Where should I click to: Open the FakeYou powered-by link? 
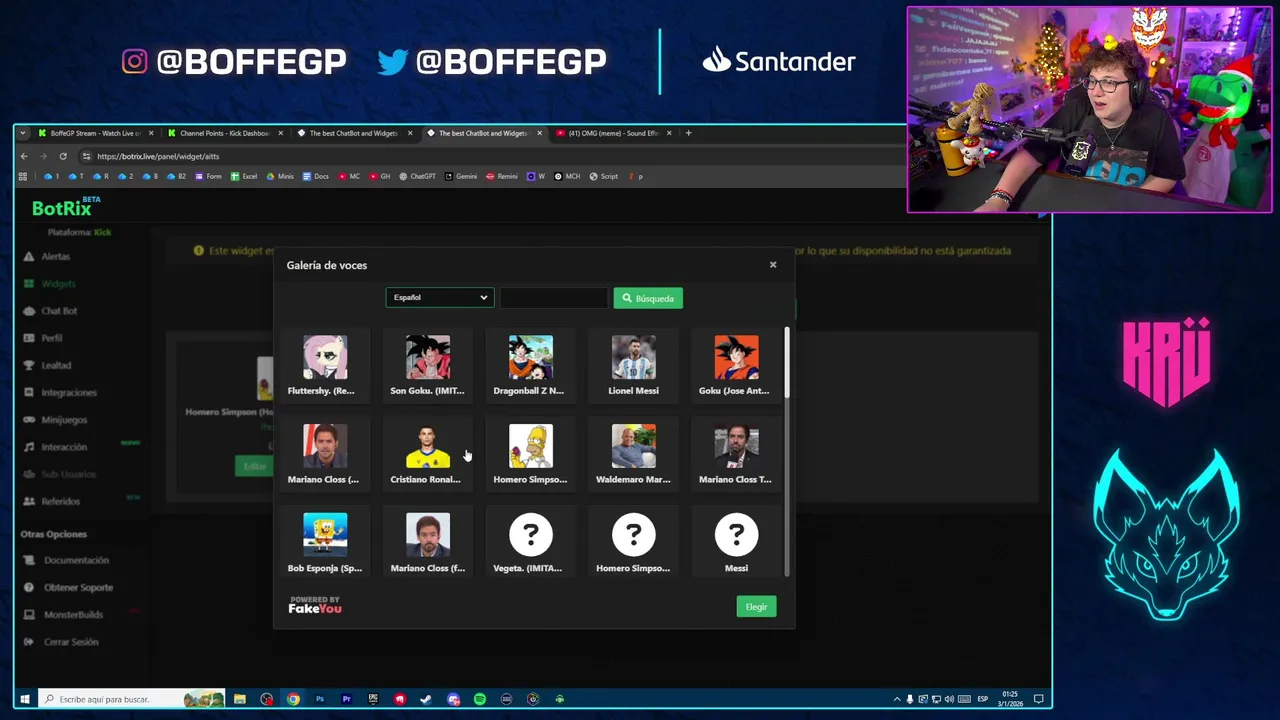[315, 605]
